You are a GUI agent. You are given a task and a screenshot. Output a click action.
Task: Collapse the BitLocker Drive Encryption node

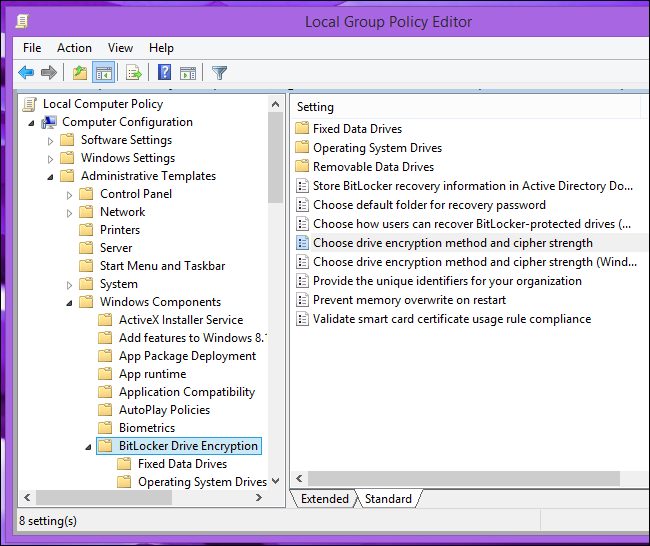click(89, 446)
